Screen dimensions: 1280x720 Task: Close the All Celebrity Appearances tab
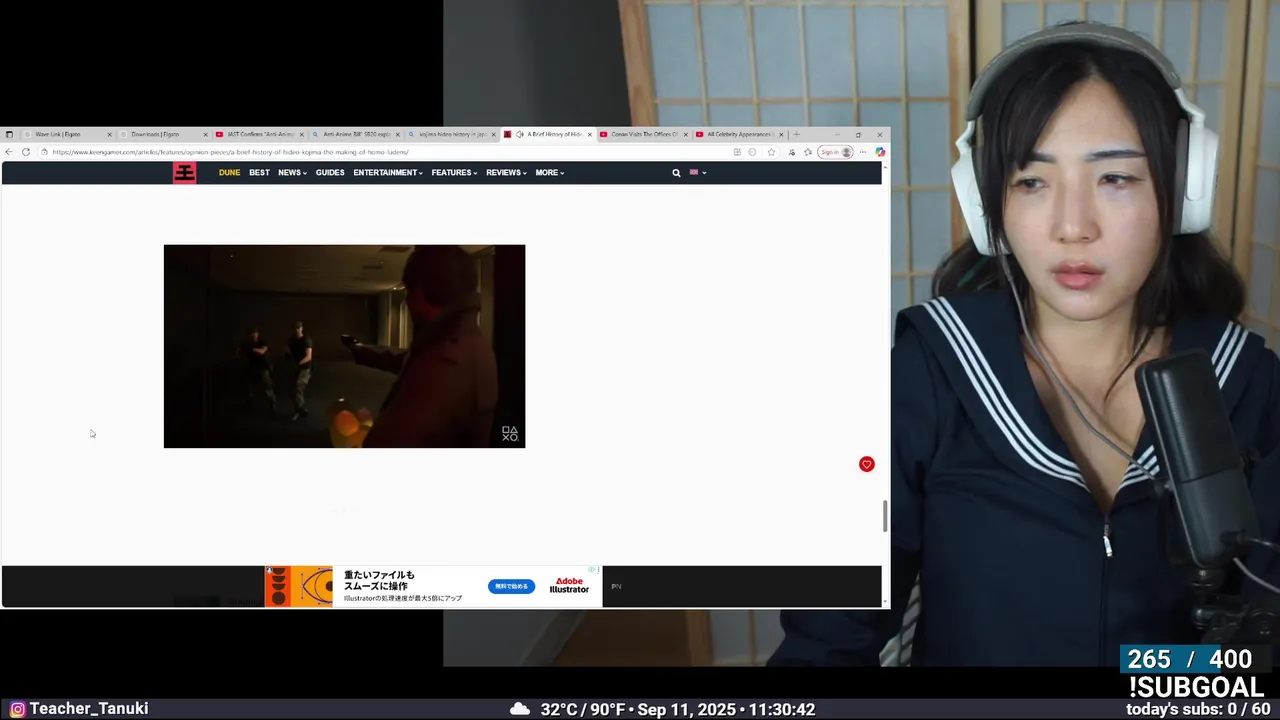pos(781,134)
